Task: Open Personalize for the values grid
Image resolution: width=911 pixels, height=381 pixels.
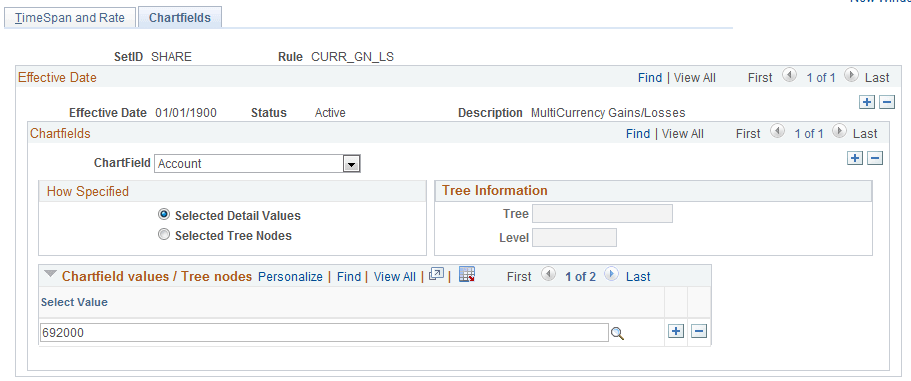Action: [x=290, y=277]
